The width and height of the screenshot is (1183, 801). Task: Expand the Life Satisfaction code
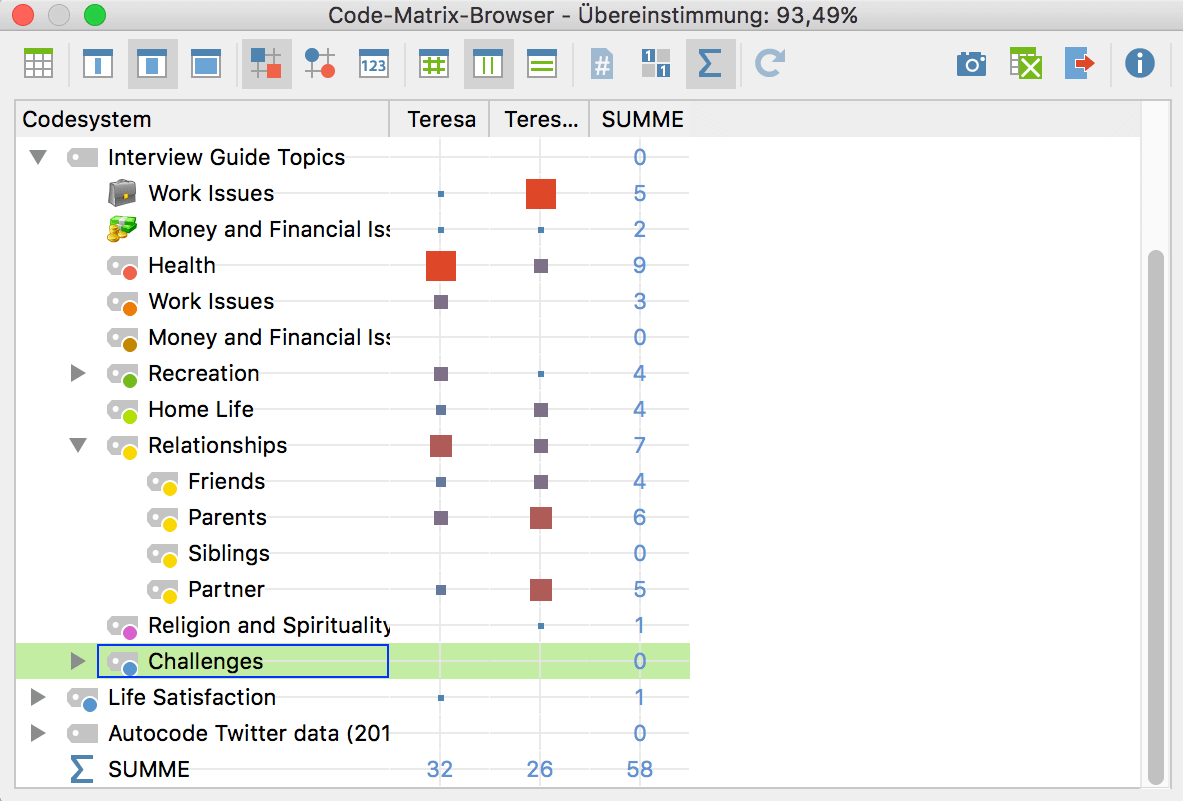pos(38,698)
